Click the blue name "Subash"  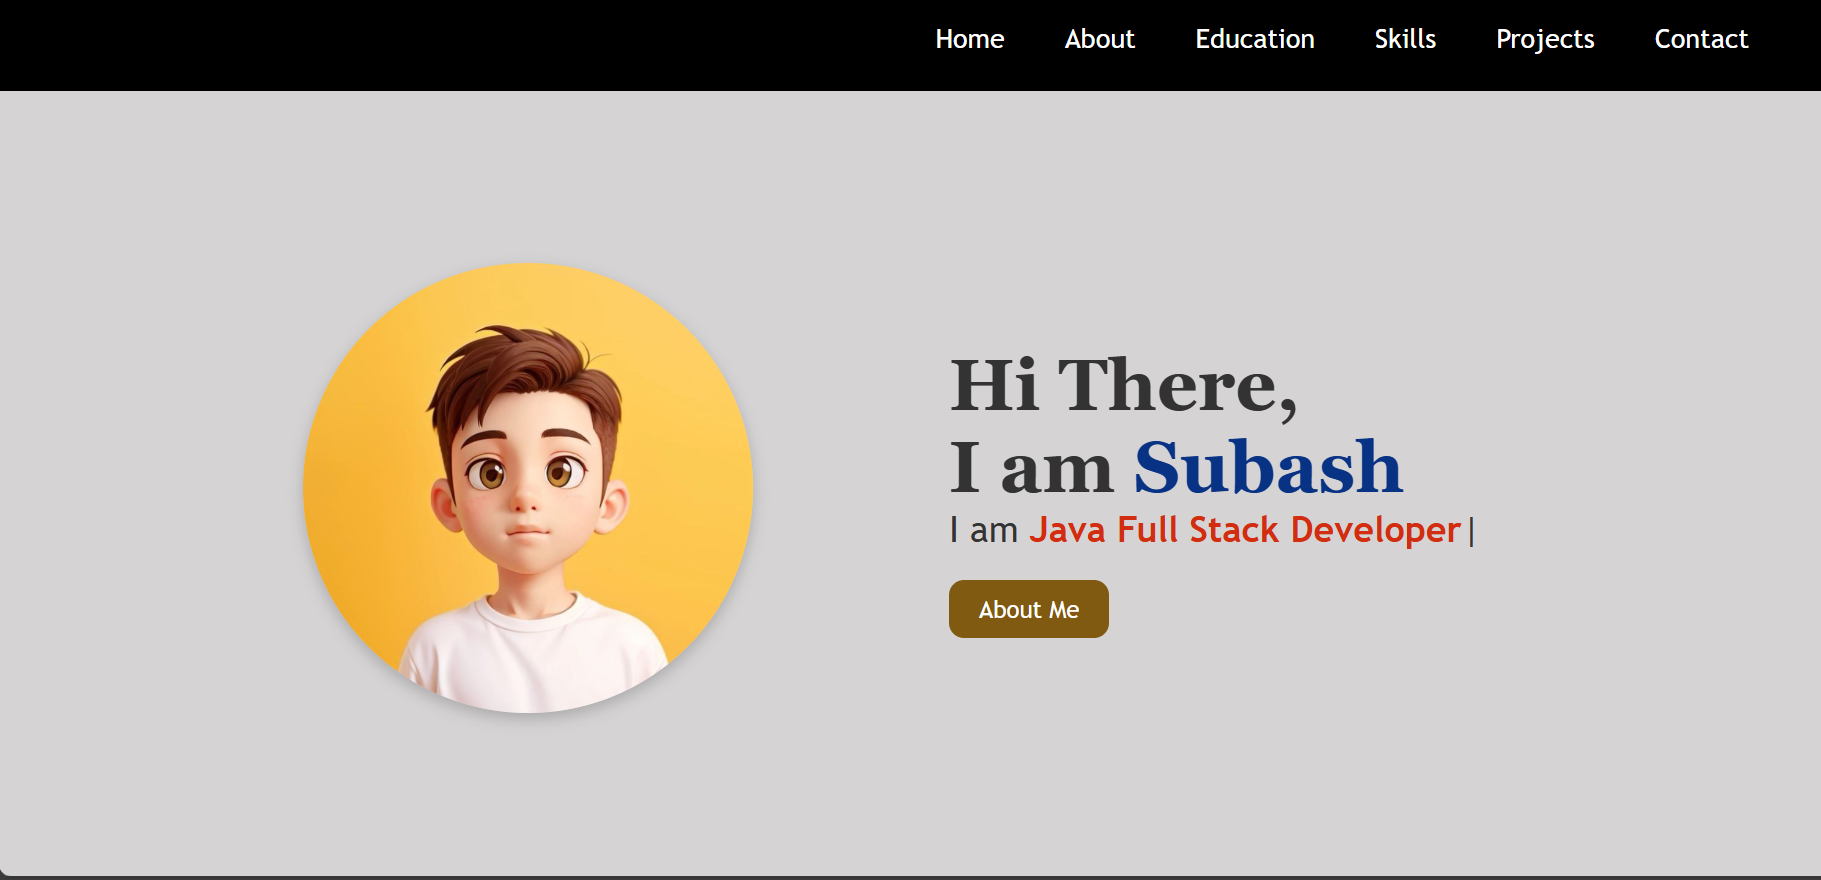click(1267, 467)
